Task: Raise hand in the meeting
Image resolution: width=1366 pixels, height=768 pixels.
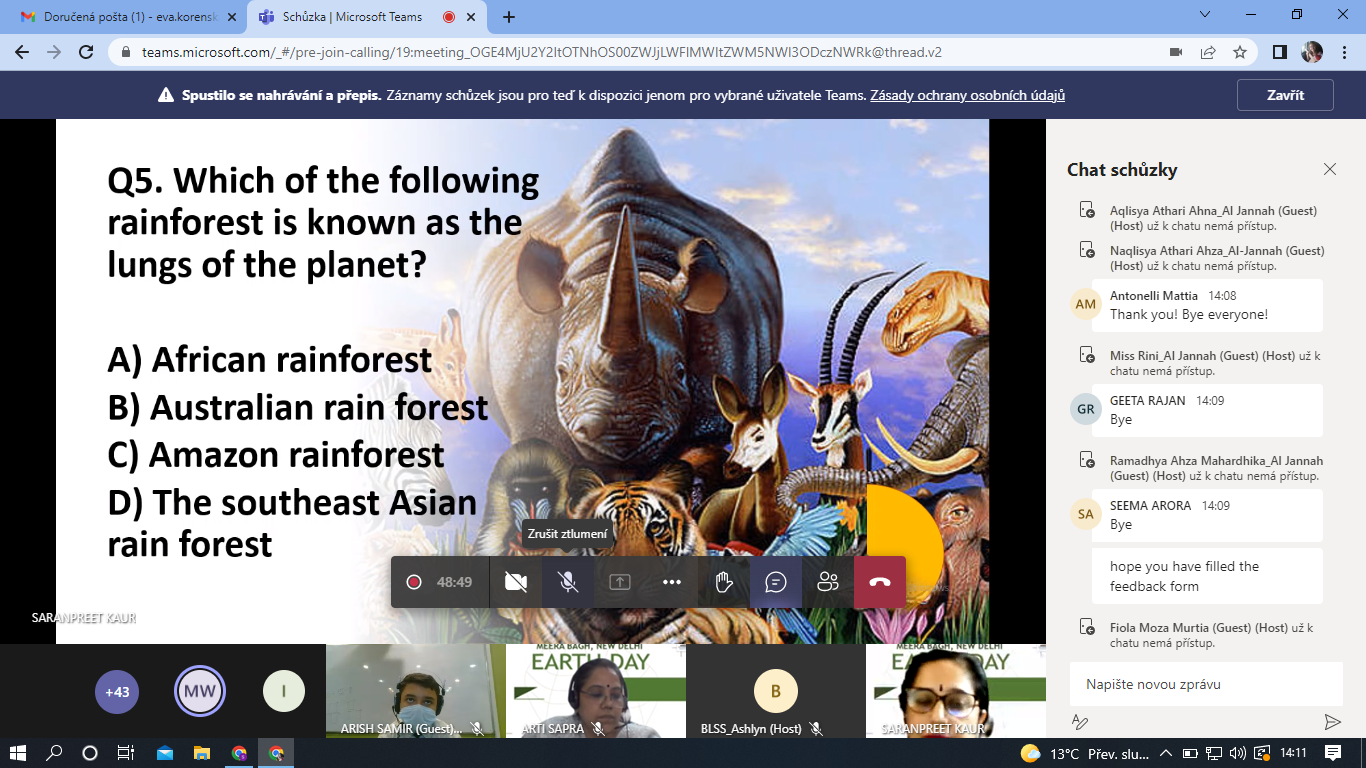Action: tap(724, 582)
